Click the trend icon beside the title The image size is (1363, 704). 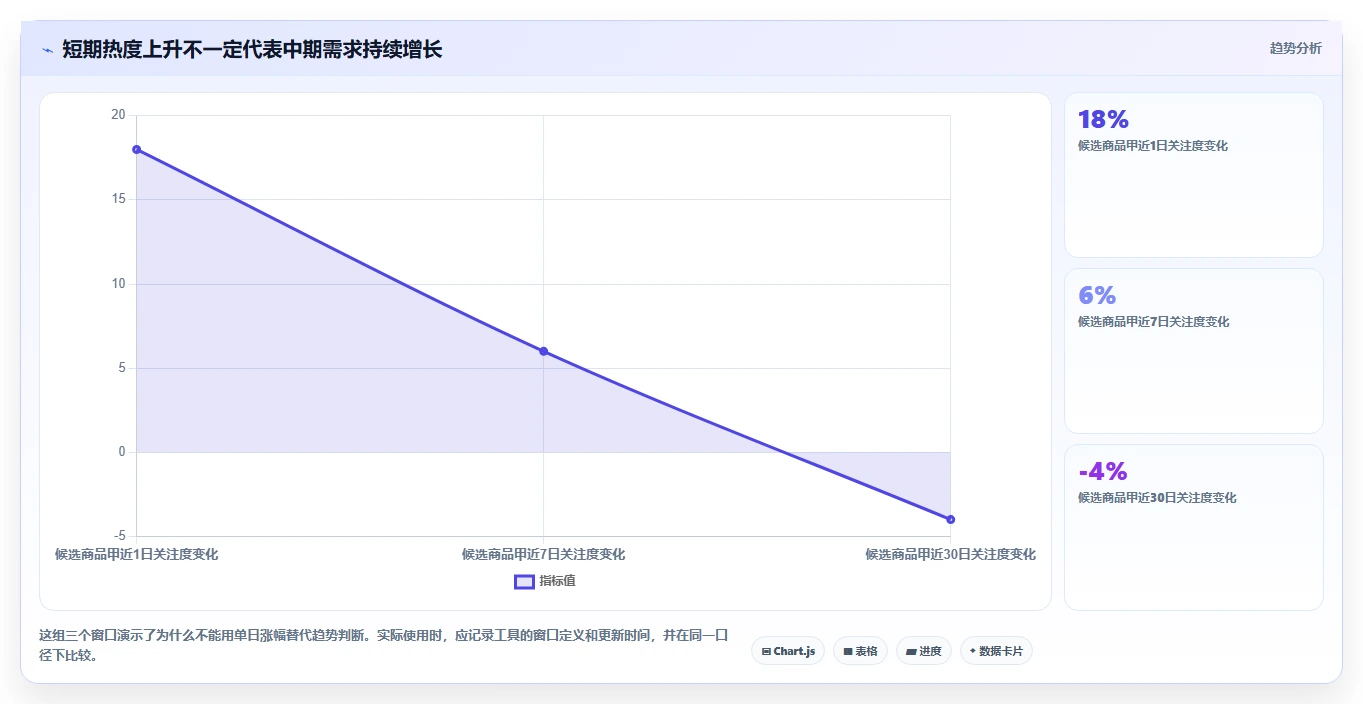47,49
